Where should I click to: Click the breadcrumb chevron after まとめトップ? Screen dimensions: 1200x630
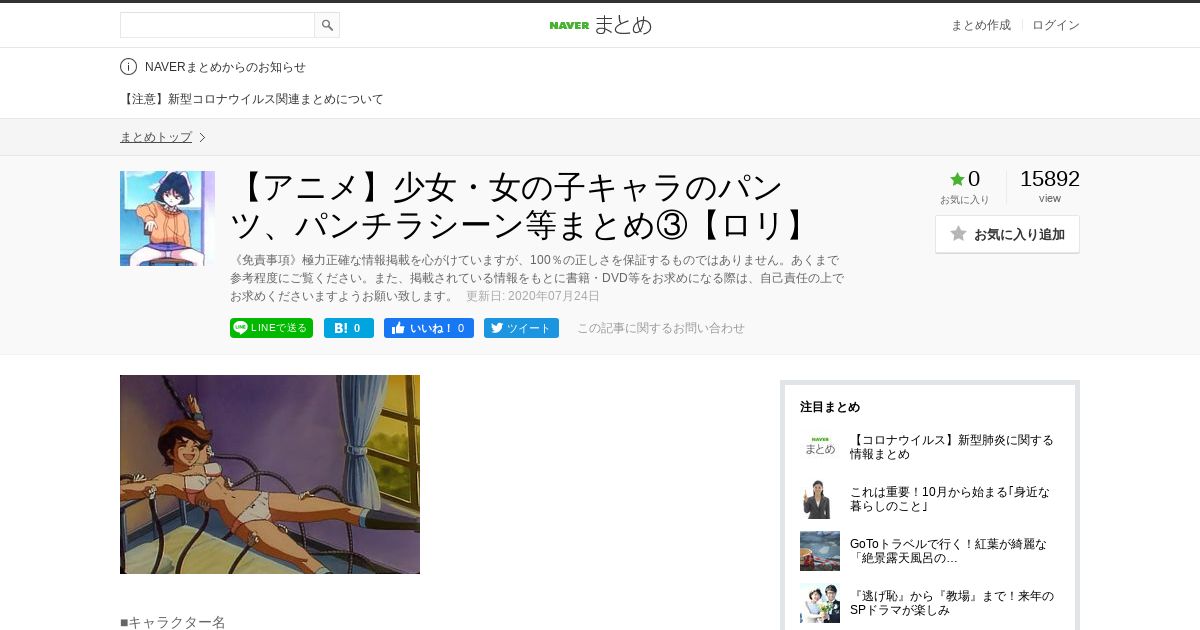point(202,137)
